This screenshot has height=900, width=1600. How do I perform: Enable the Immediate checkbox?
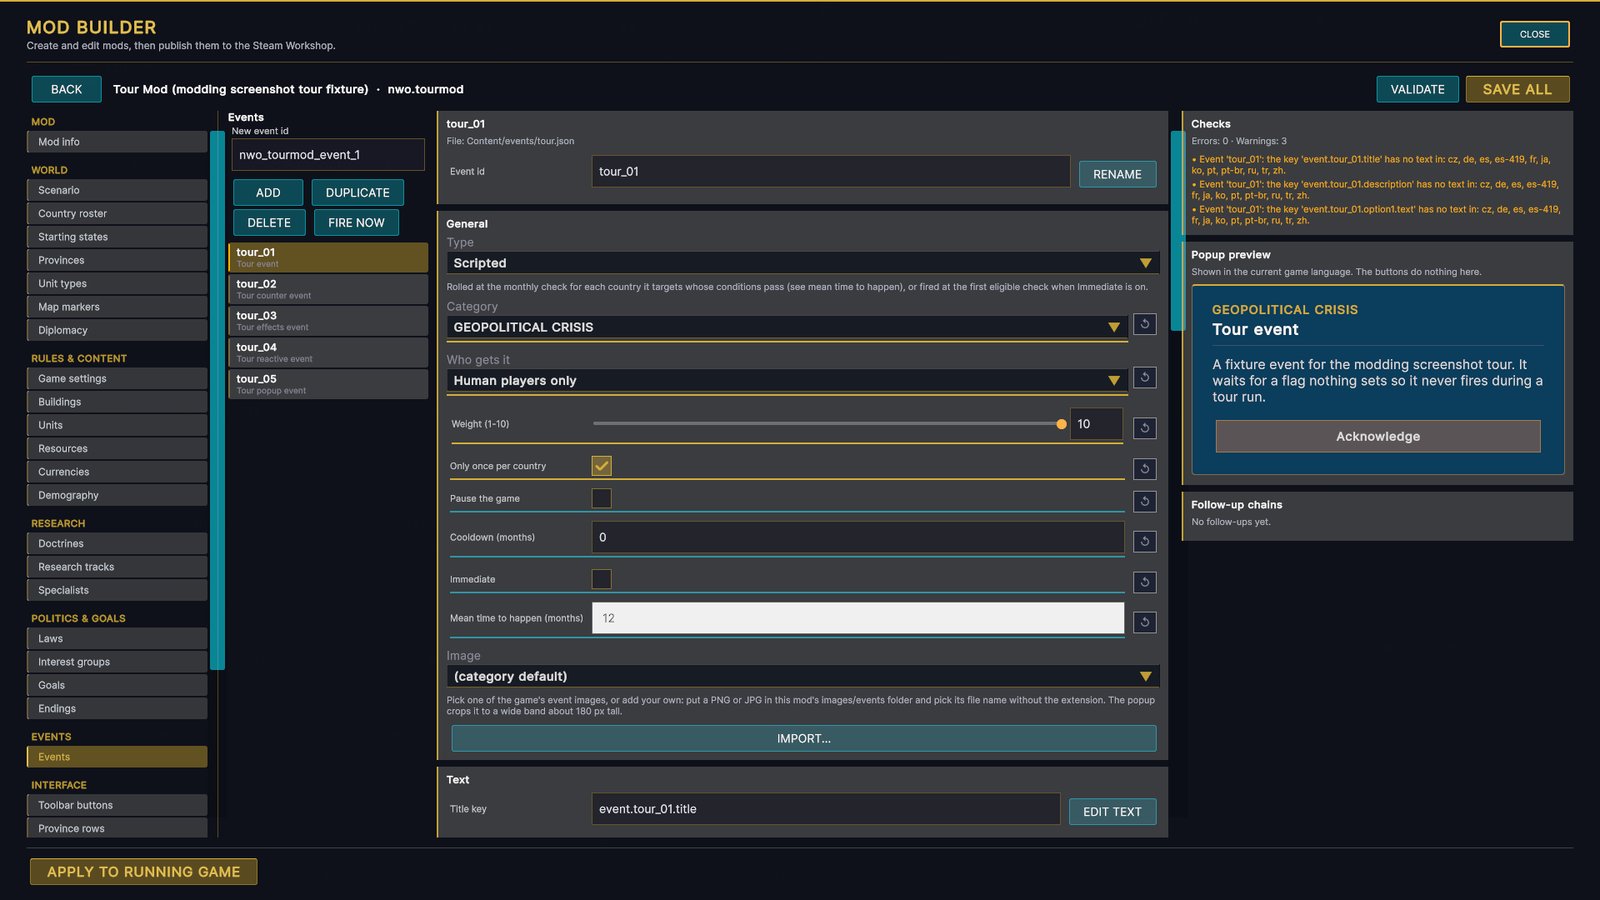coord(602,579)
